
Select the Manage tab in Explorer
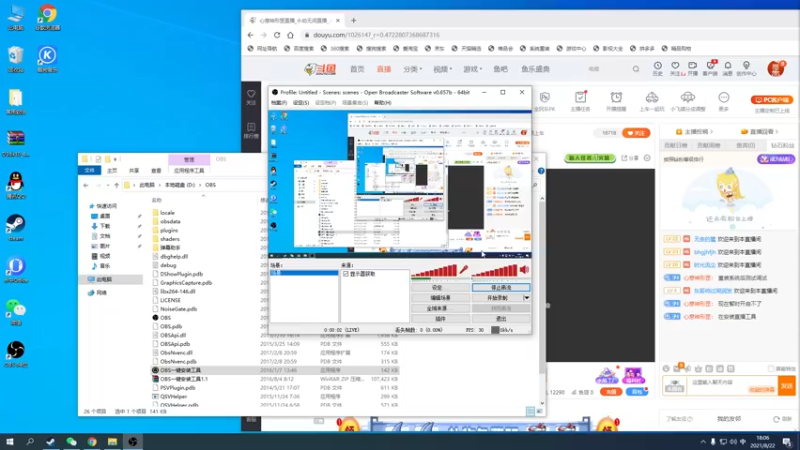coord(189,160)
